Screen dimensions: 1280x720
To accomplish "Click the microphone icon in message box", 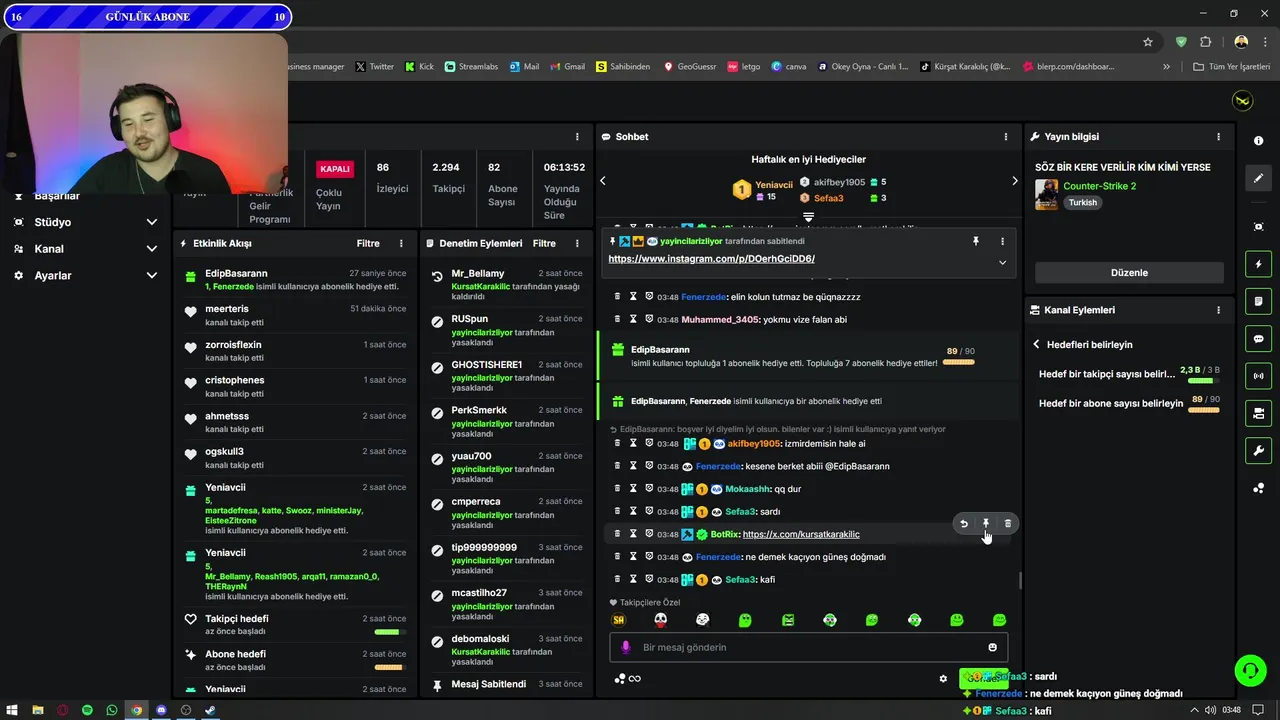I will pos(626,647).
